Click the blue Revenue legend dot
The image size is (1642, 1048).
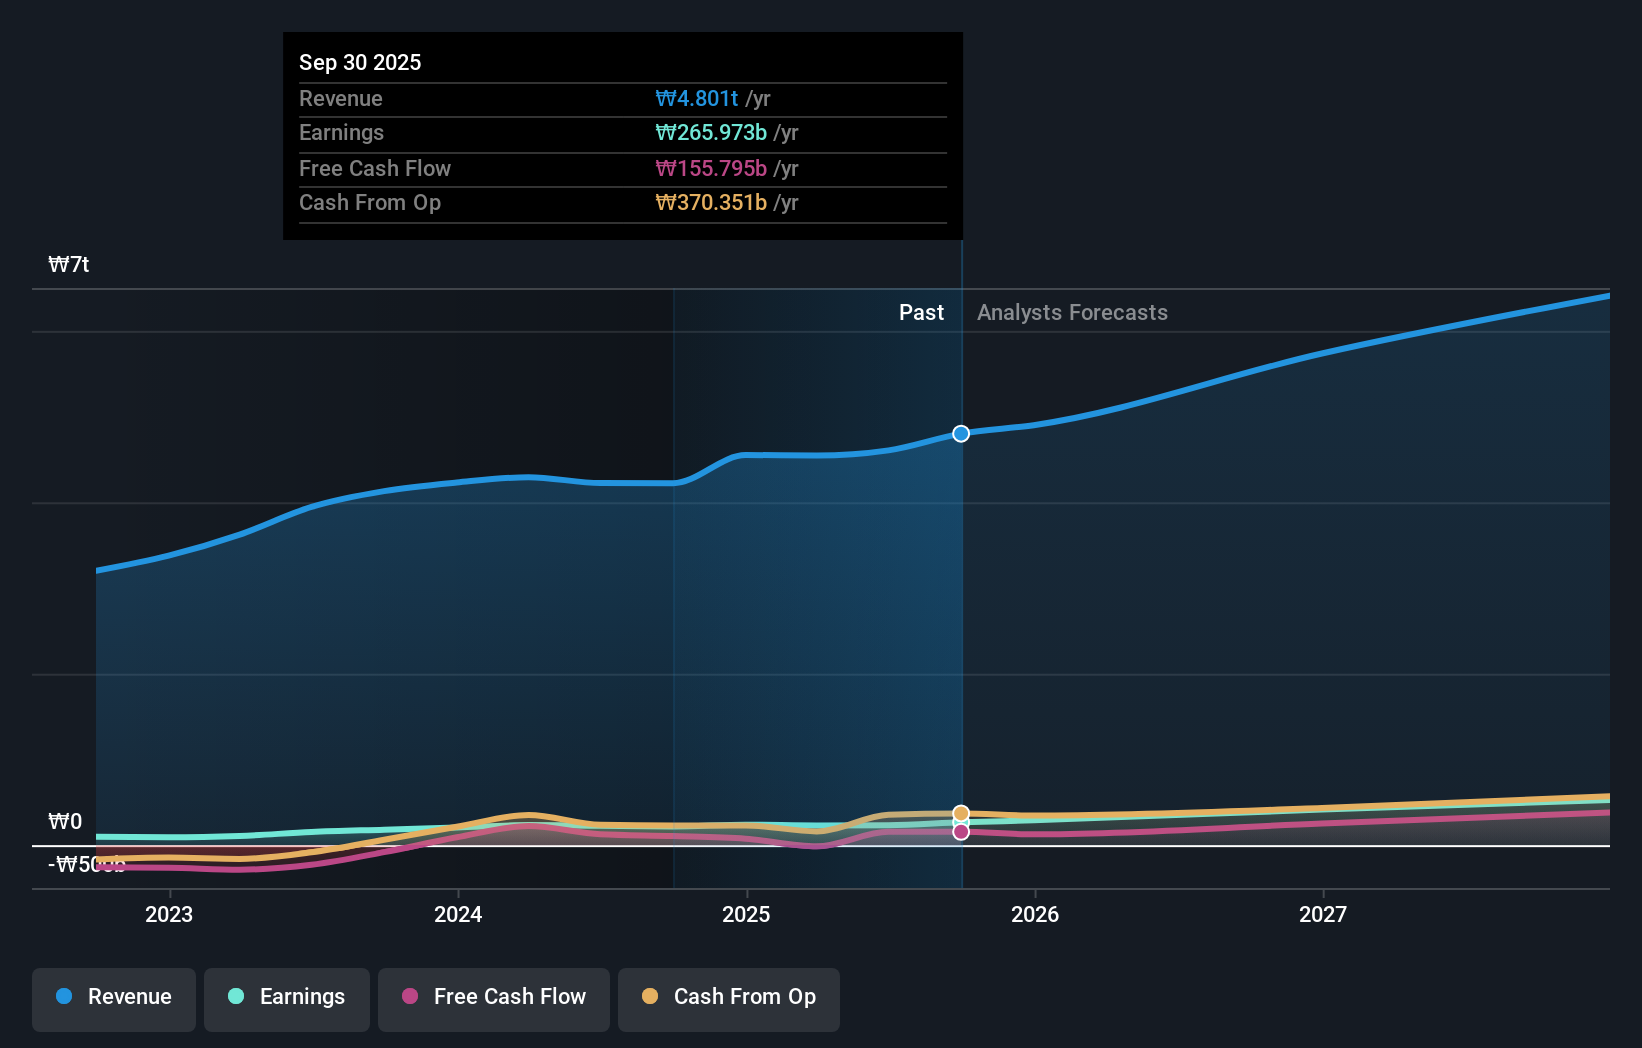click(x=64, y=997)
